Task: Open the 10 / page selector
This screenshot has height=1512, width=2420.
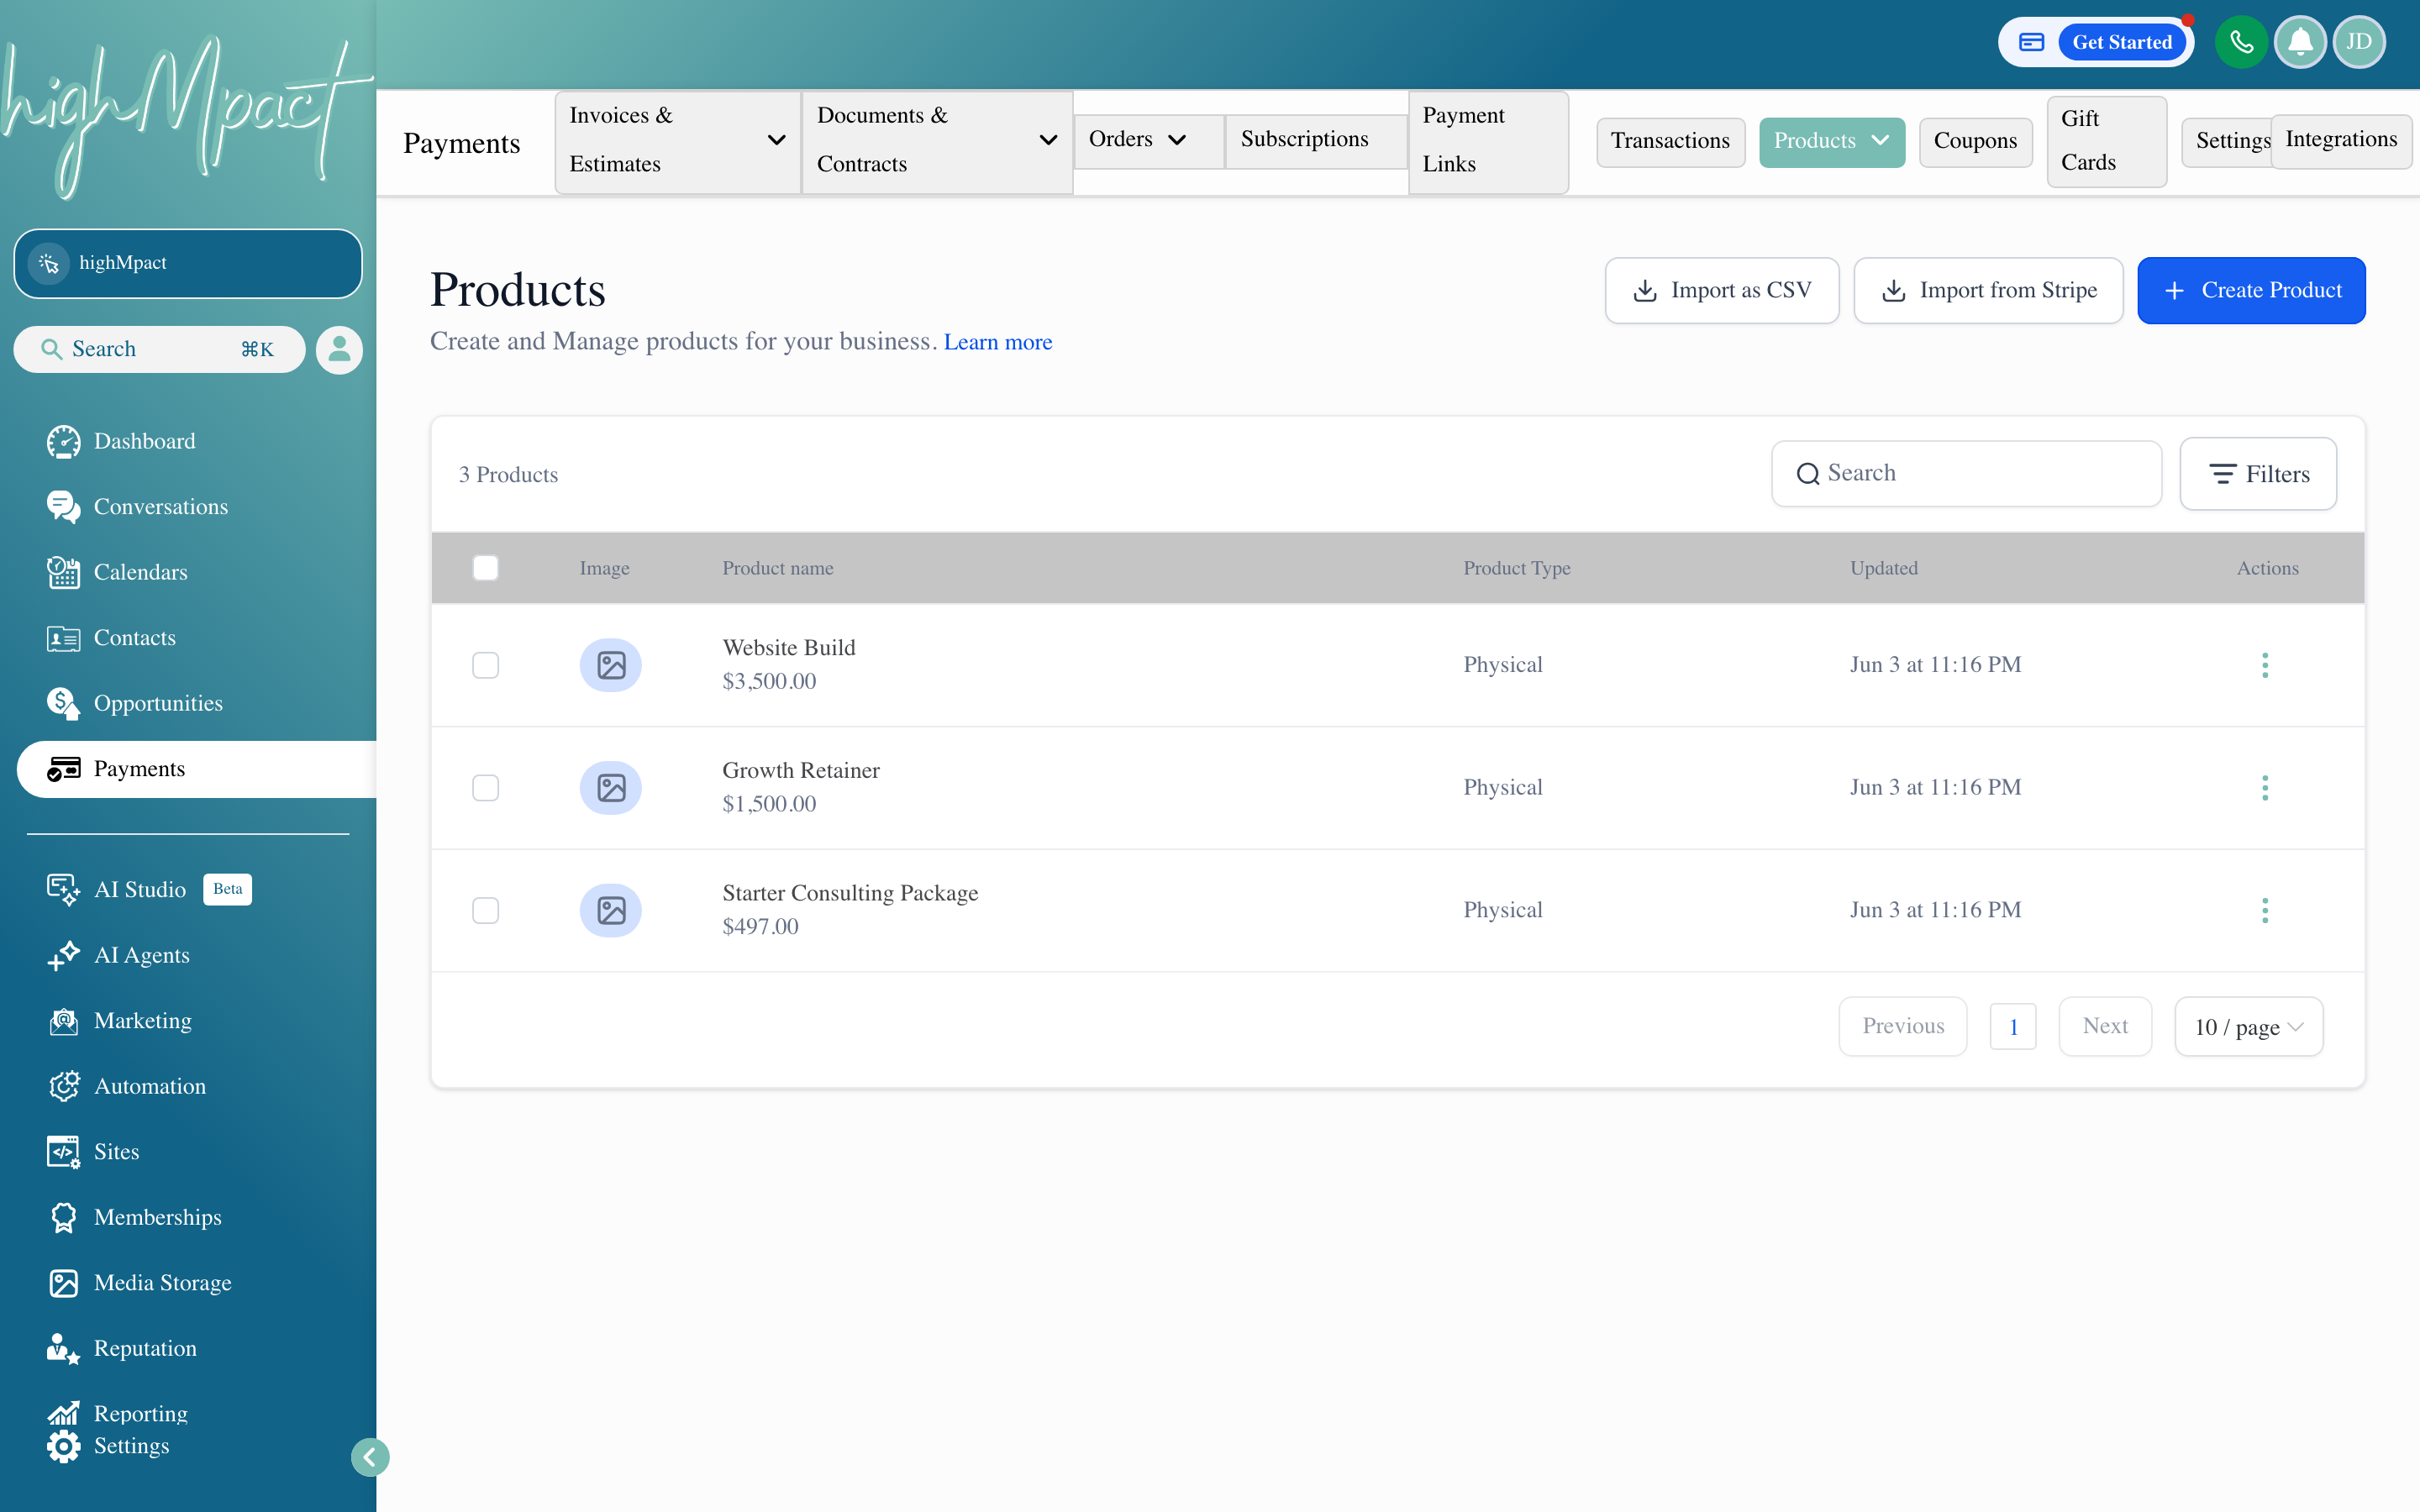Action: [2248, 1026]
